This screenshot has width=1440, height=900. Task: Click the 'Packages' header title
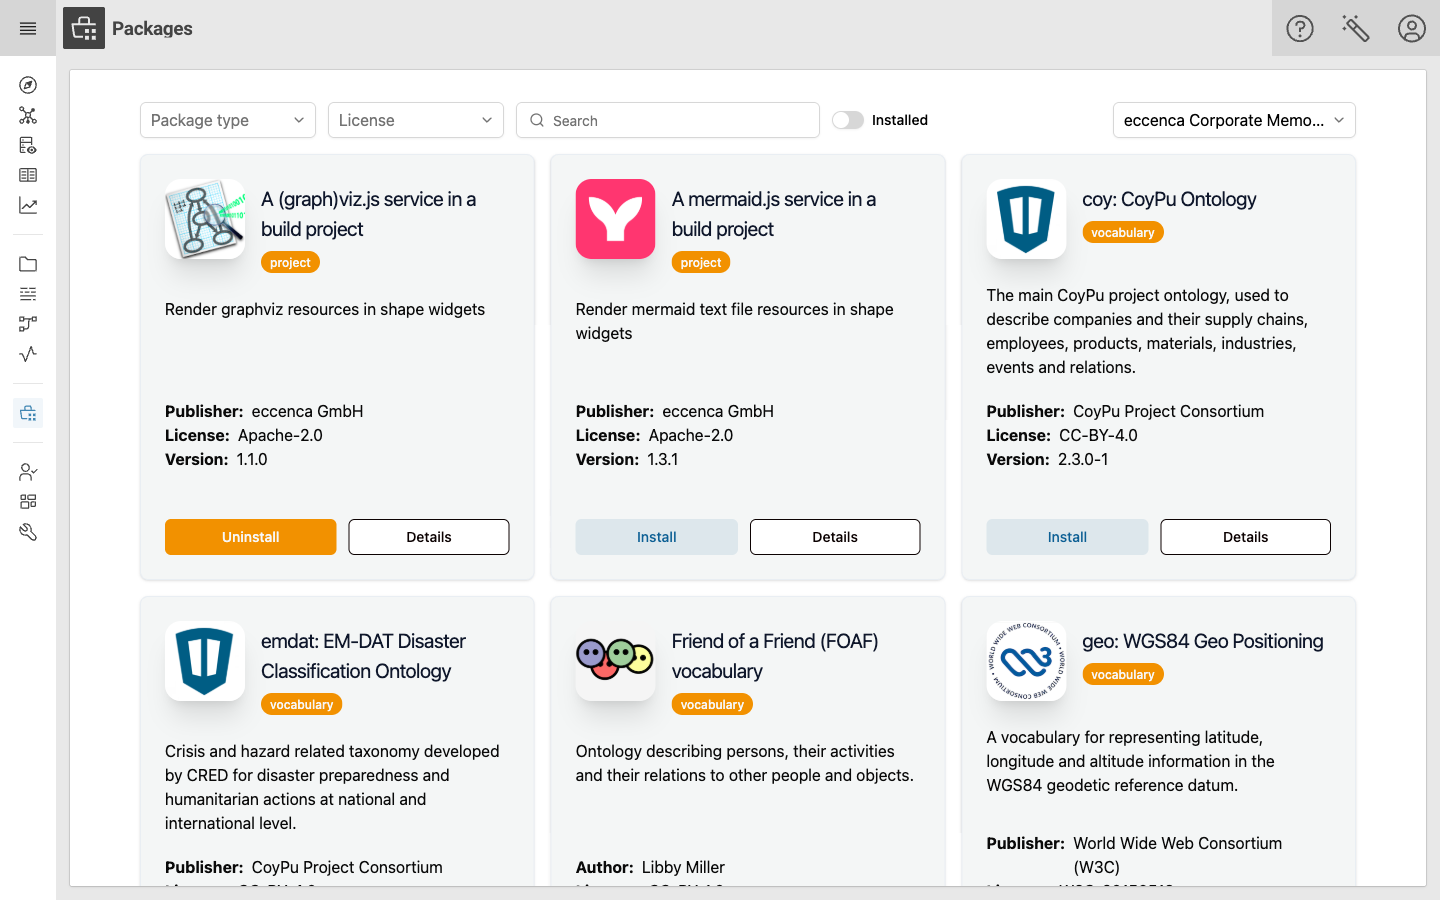pyautogui.click(x=152, y=28)
